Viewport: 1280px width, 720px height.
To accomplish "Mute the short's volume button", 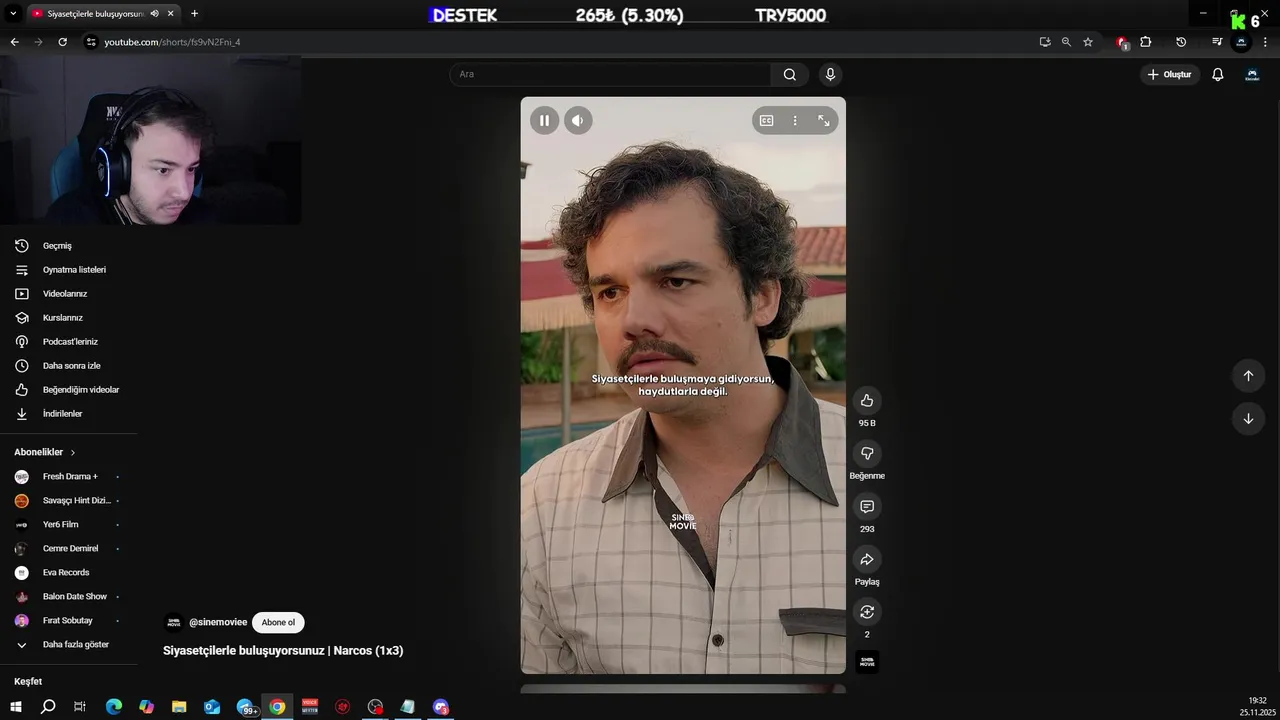I will (578, 121).
